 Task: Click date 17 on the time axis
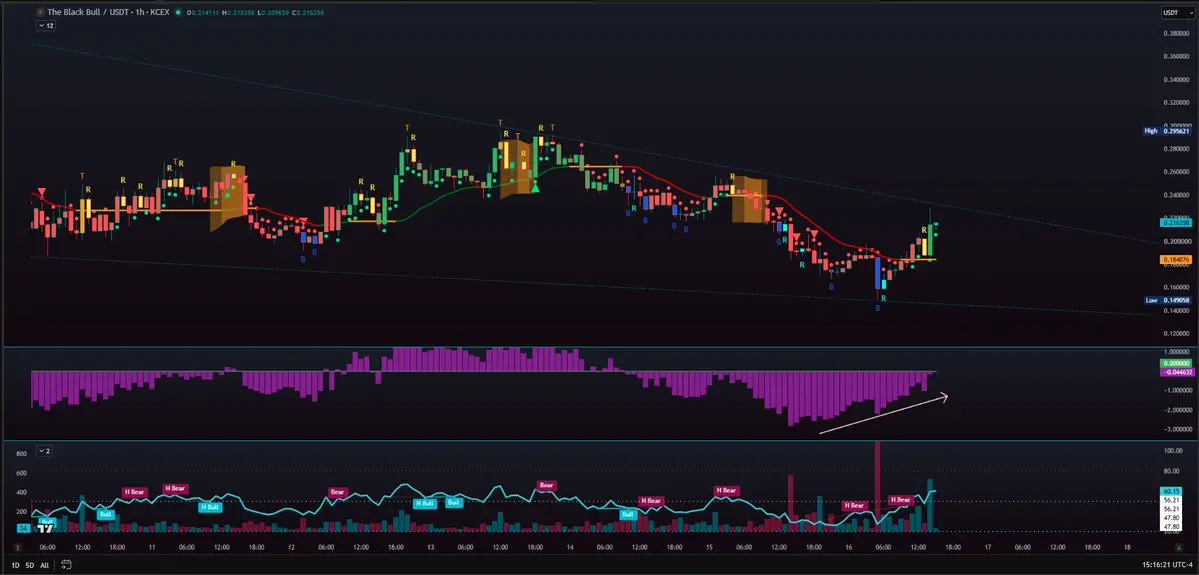pyautogui.click(x=988, y=547)
